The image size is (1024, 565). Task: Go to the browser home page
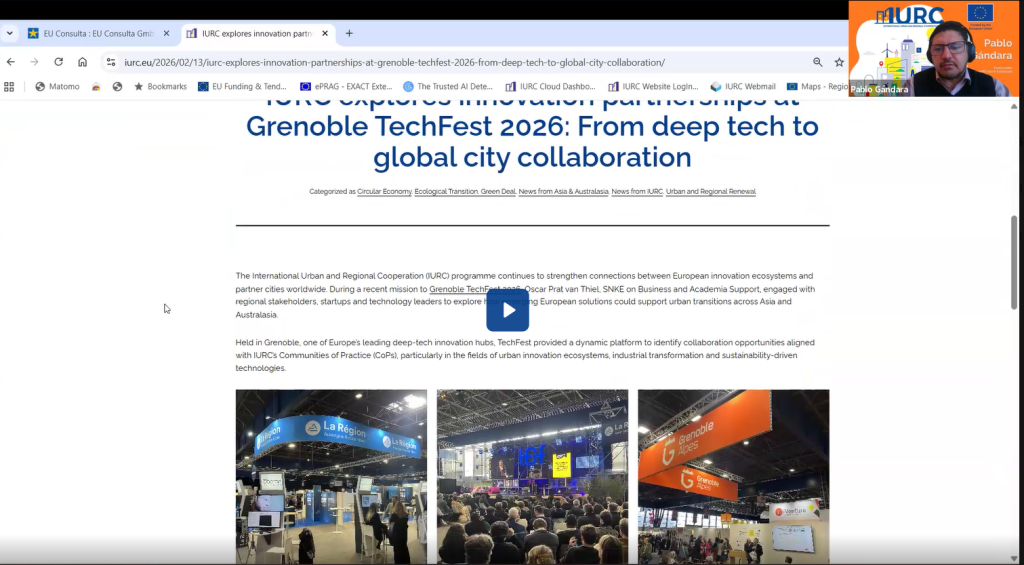pos(82,62)
